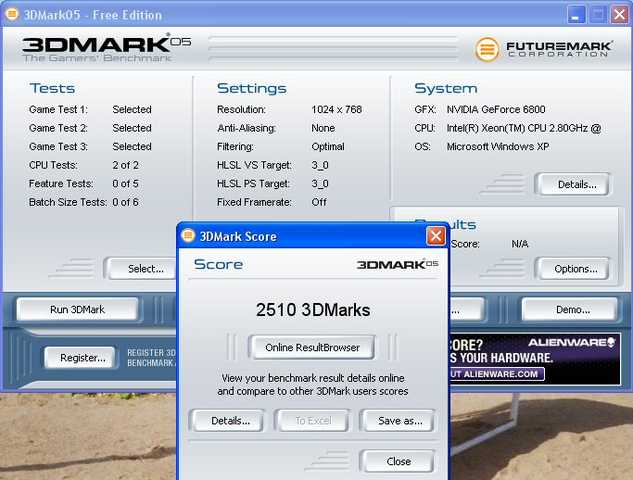The width and height of the screenshot is (633, 480).
Task: Close the 3DMark Score dialog with the red X
Action: pyautogui.click(x=436, y=236)
